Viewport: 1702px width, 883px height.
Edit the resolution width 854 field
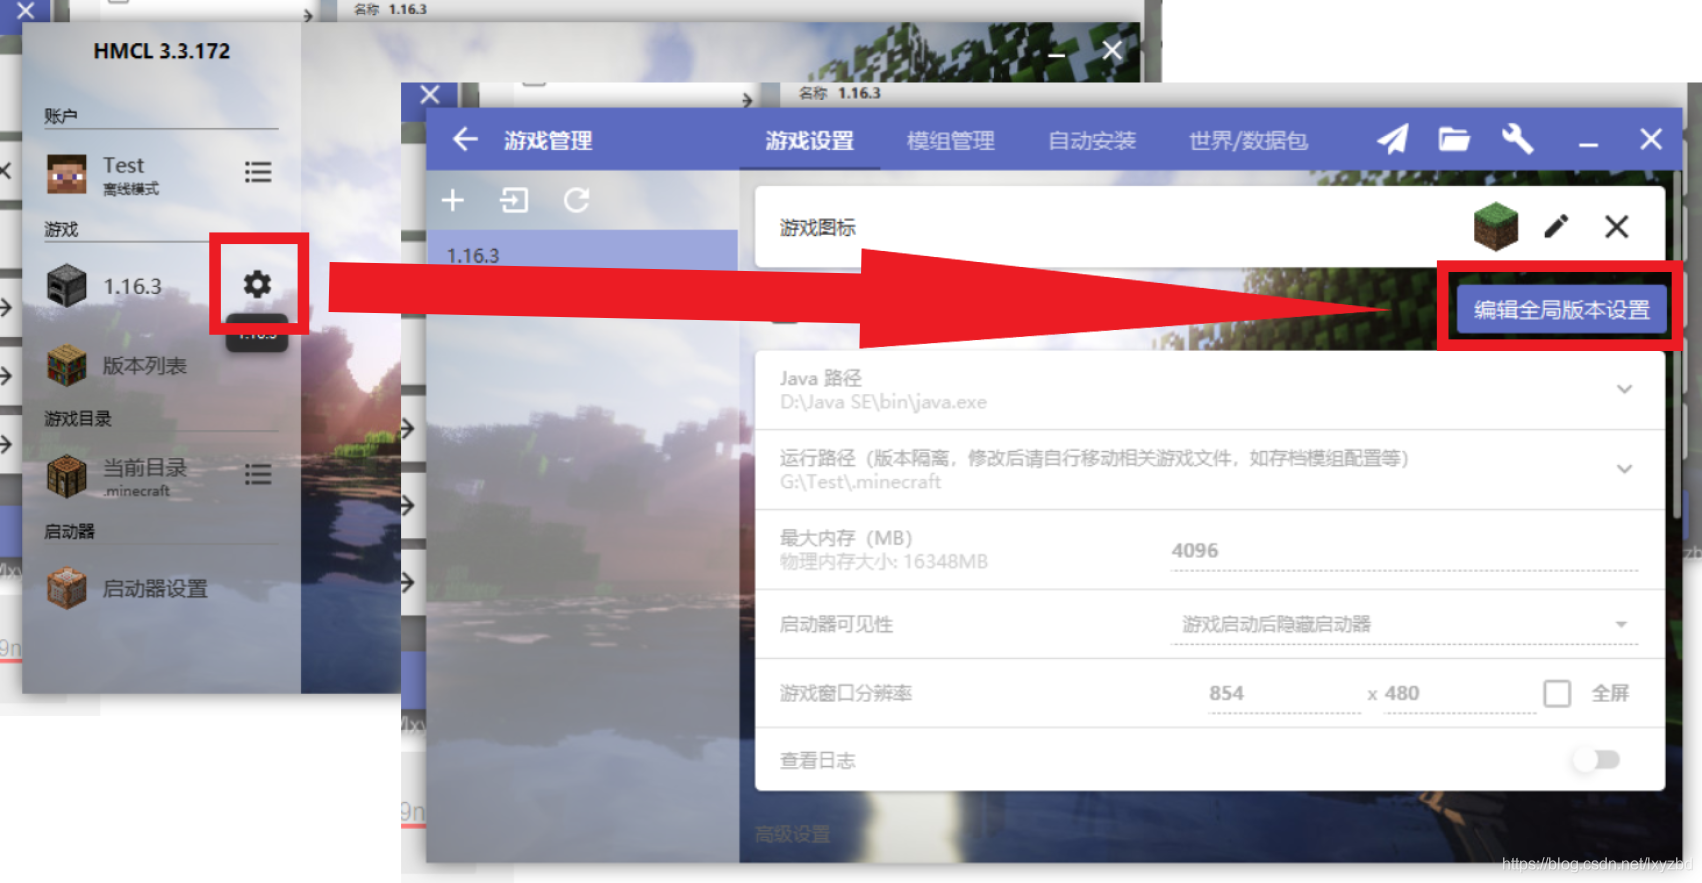point(1284,694)
